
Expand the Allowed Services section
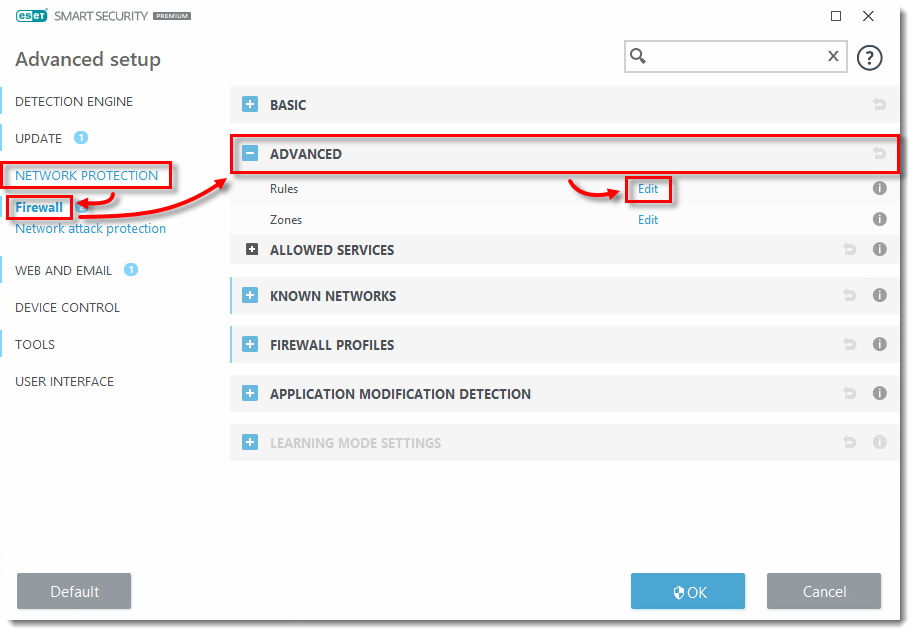coord(252,250)
